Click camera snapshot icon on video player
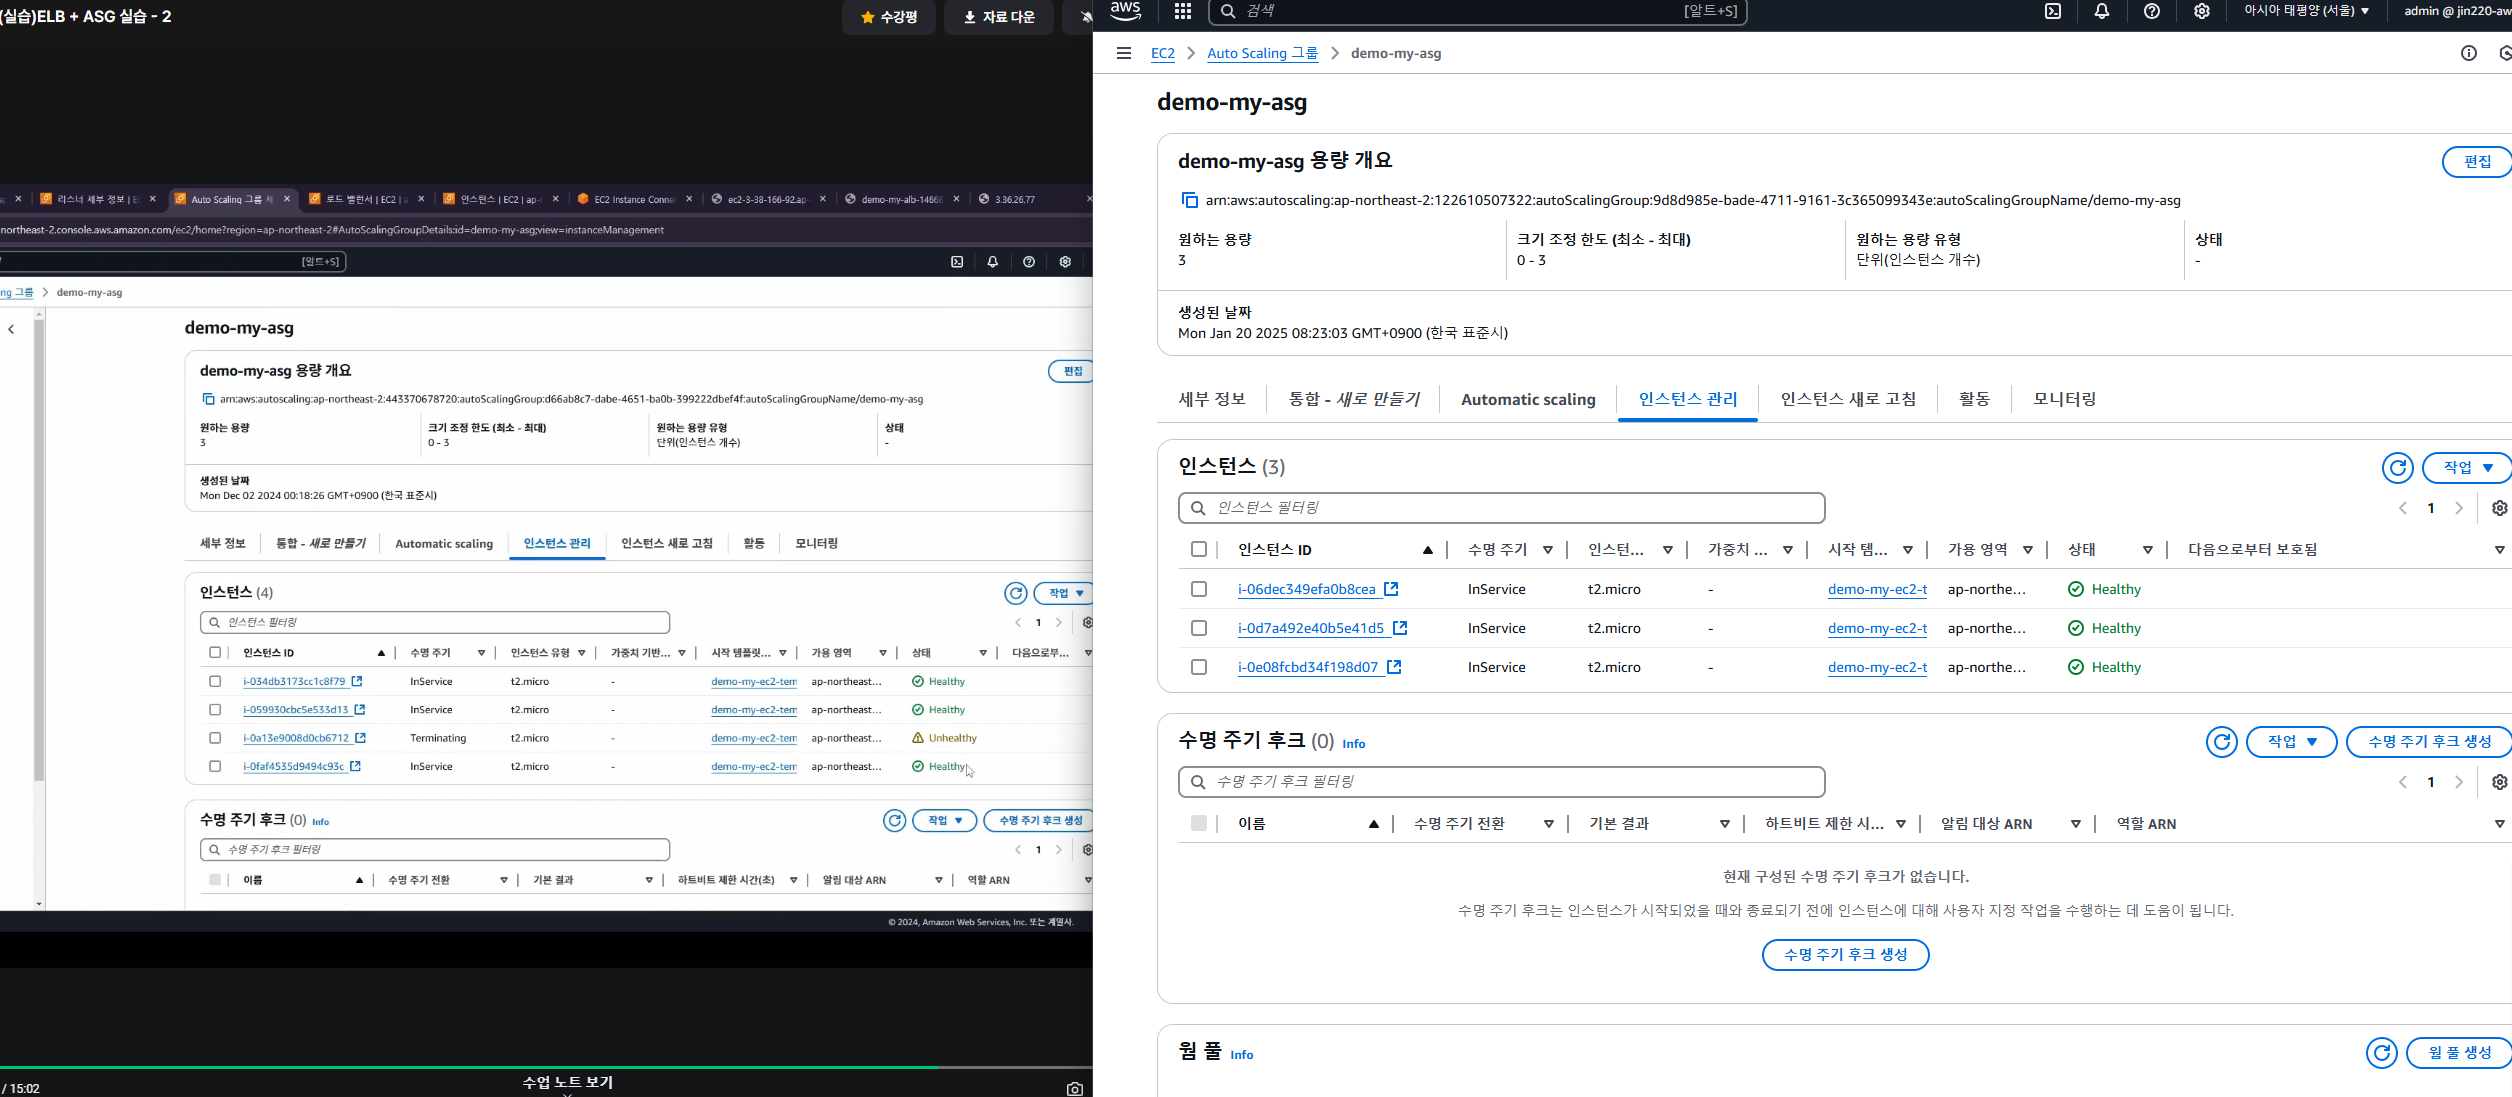 pyautogui.click(x=1075, y=1088)
